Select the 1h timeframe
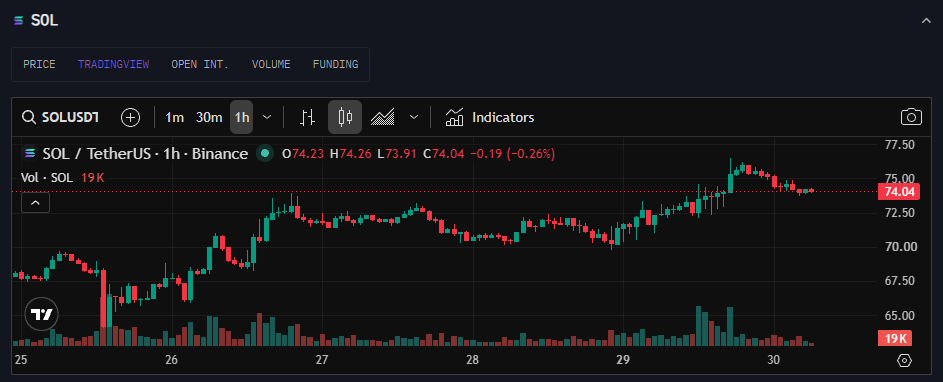This screenshot has height=382, width=943. [x=242, y=117]
